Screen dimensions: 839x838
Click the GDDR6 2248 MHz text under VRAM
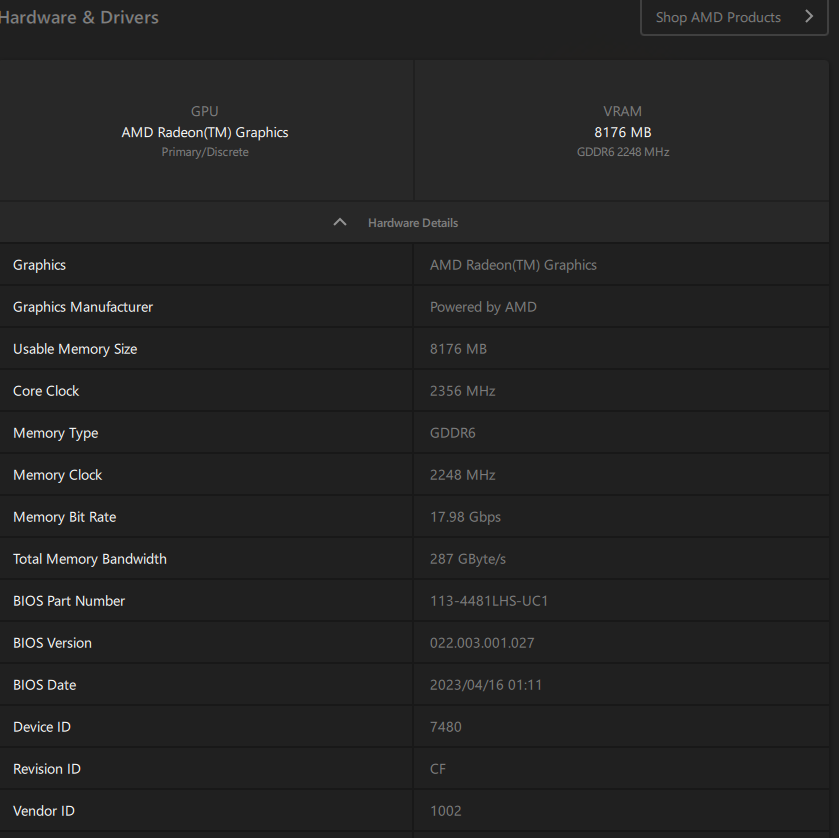623,152
